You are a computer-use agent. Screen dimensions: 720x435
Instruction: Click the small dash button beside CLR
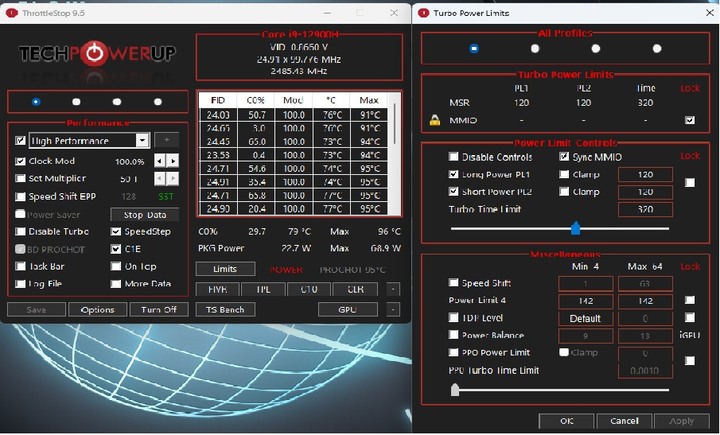tap(393, 289)
